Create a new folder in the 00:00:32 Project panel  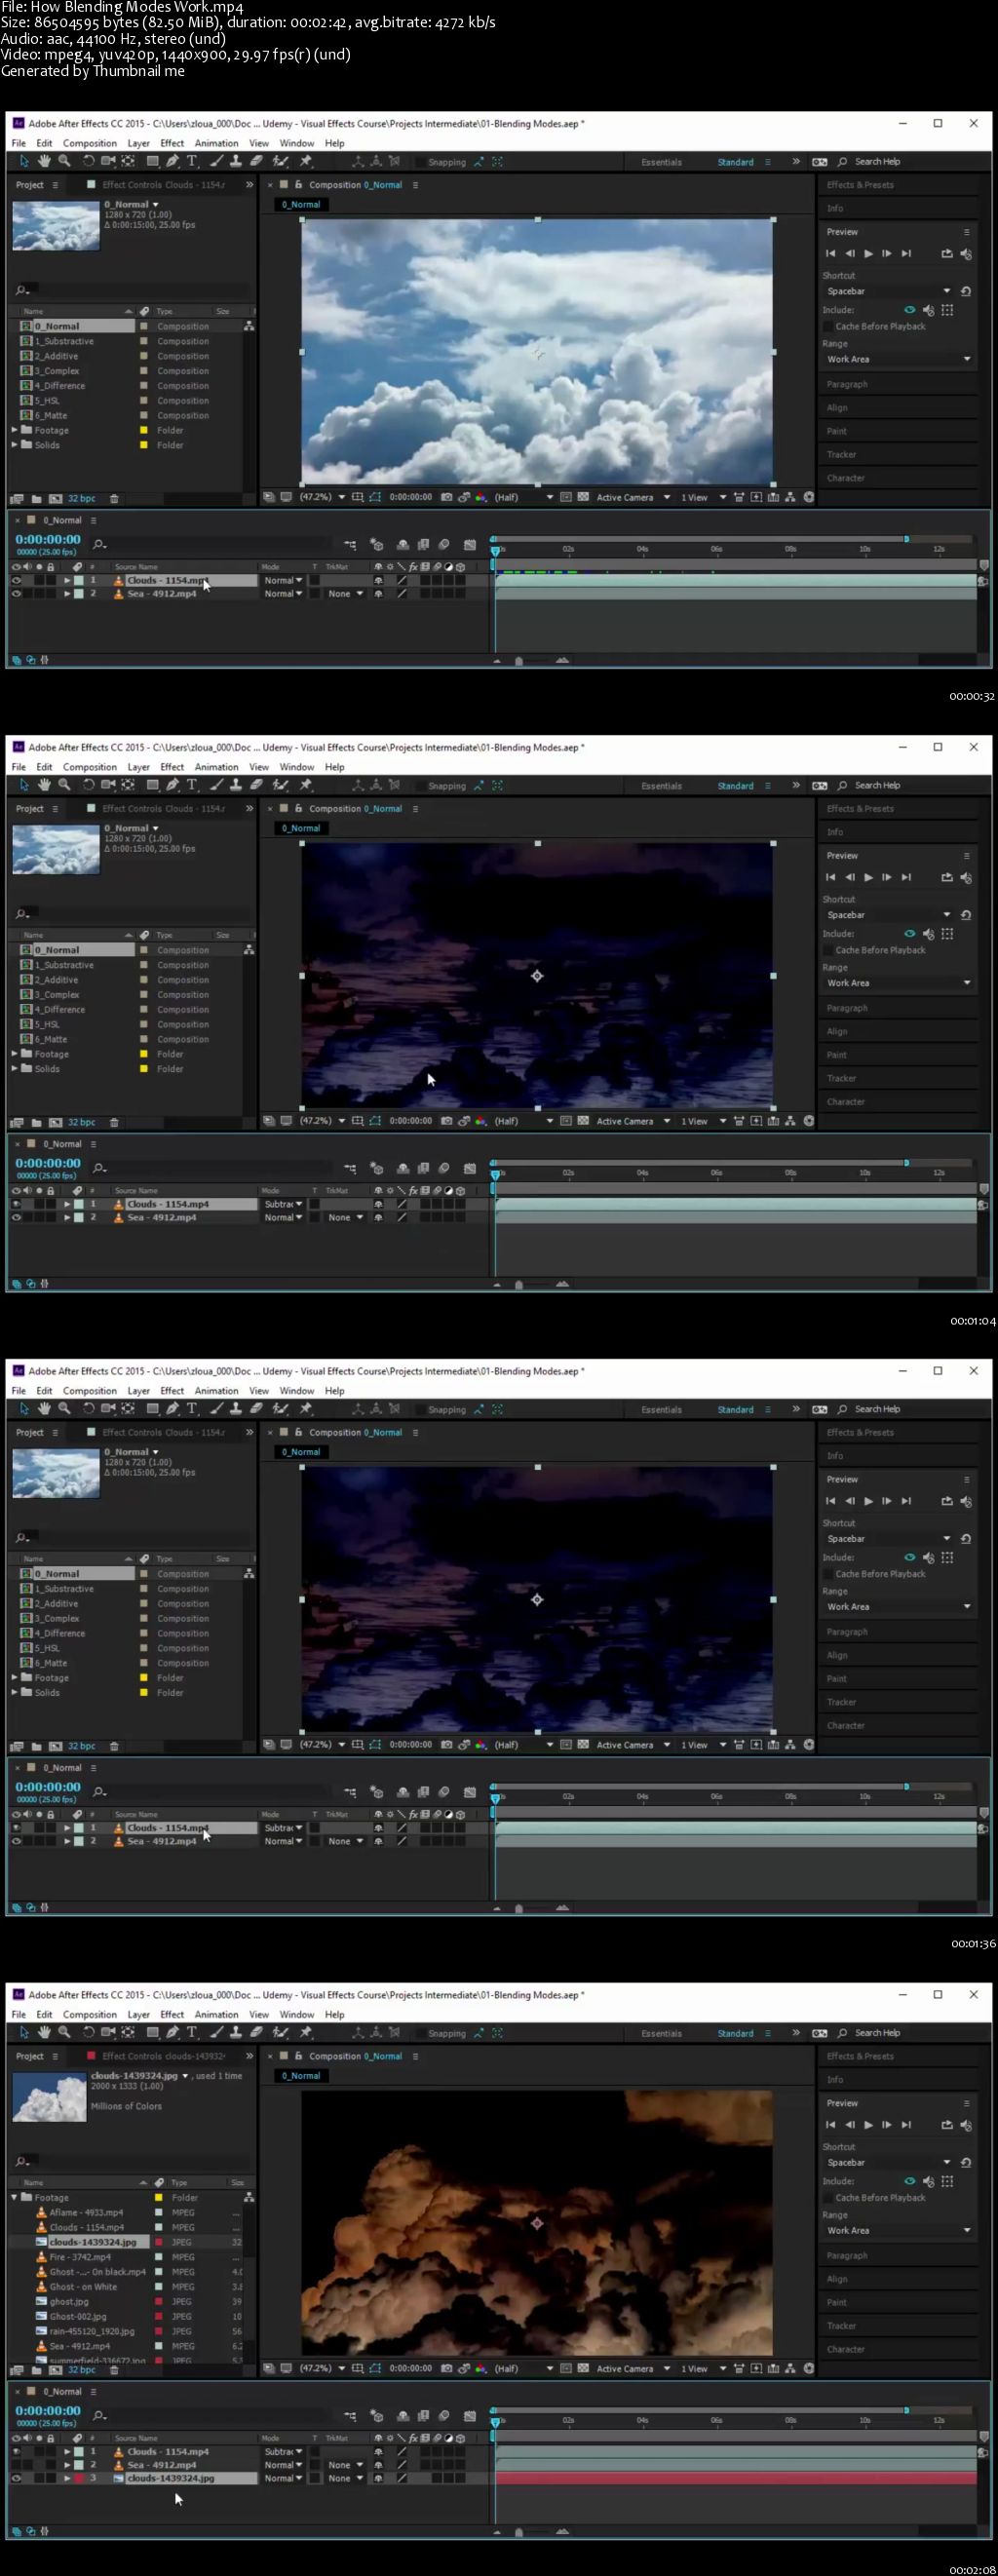click(36, 498)
